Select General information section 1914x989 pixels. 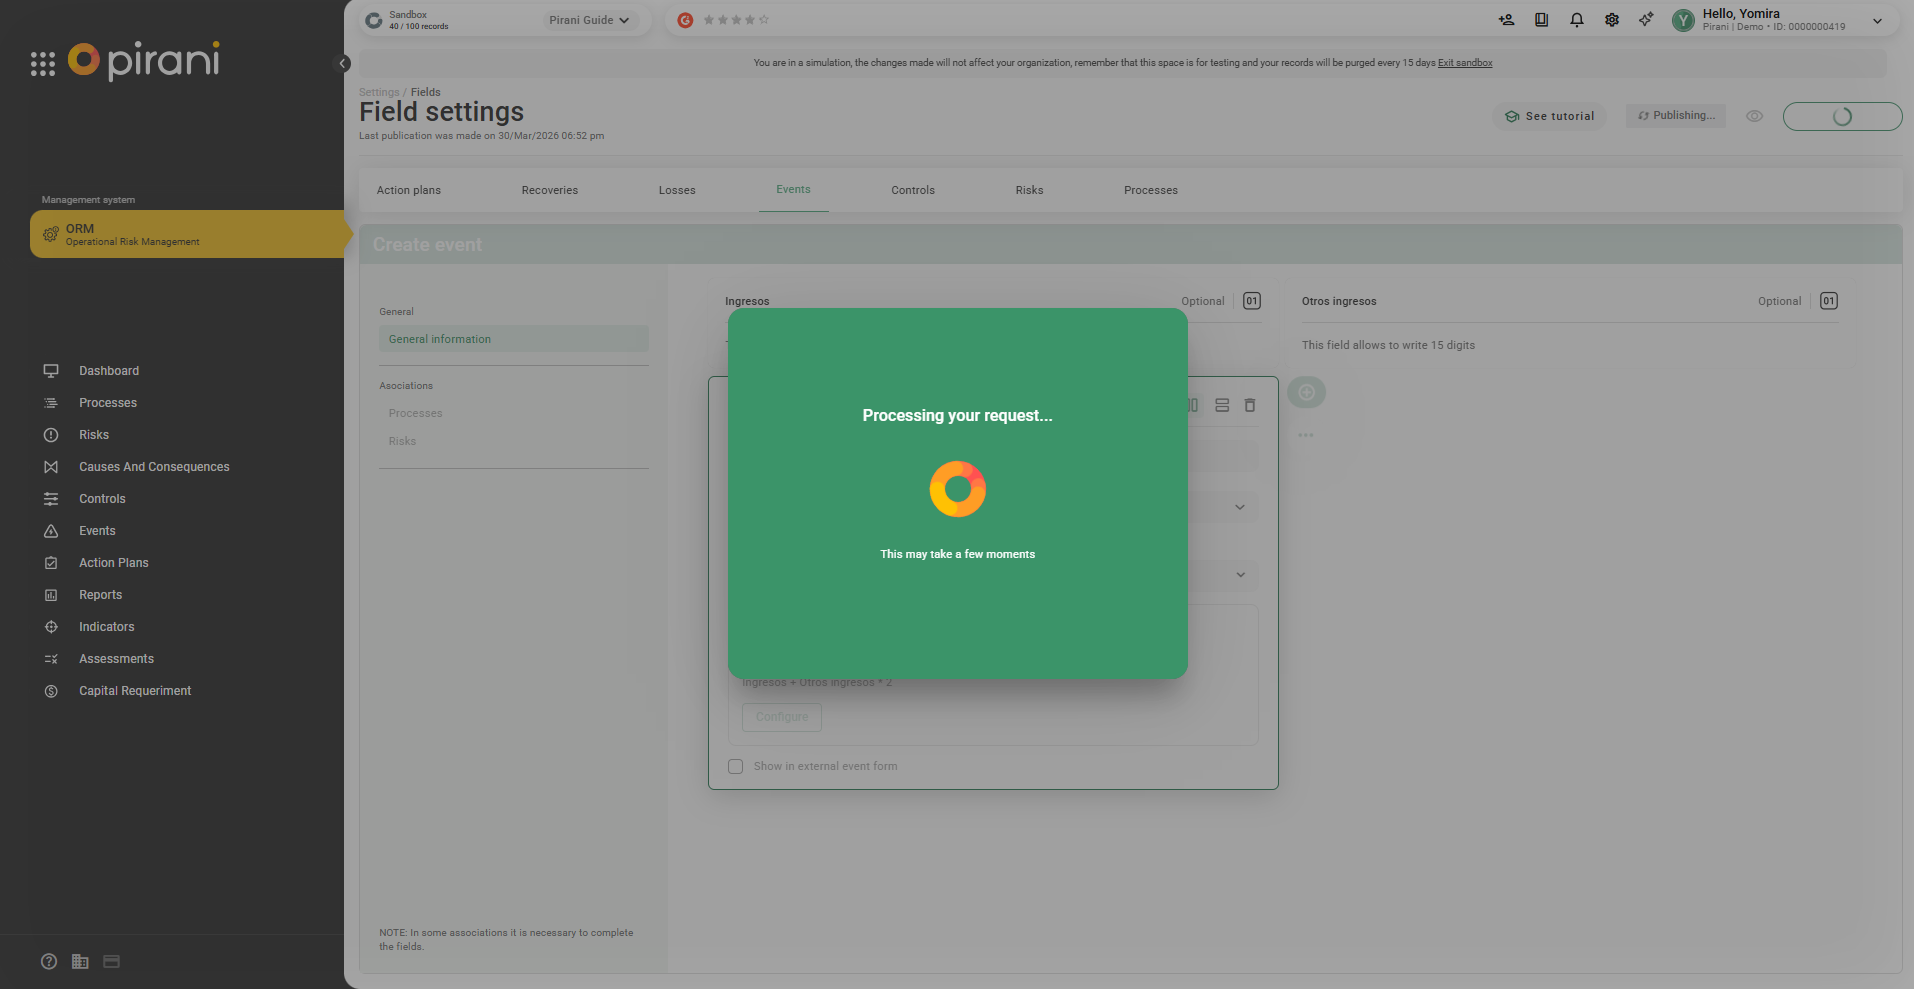click(x=513, y=339)
